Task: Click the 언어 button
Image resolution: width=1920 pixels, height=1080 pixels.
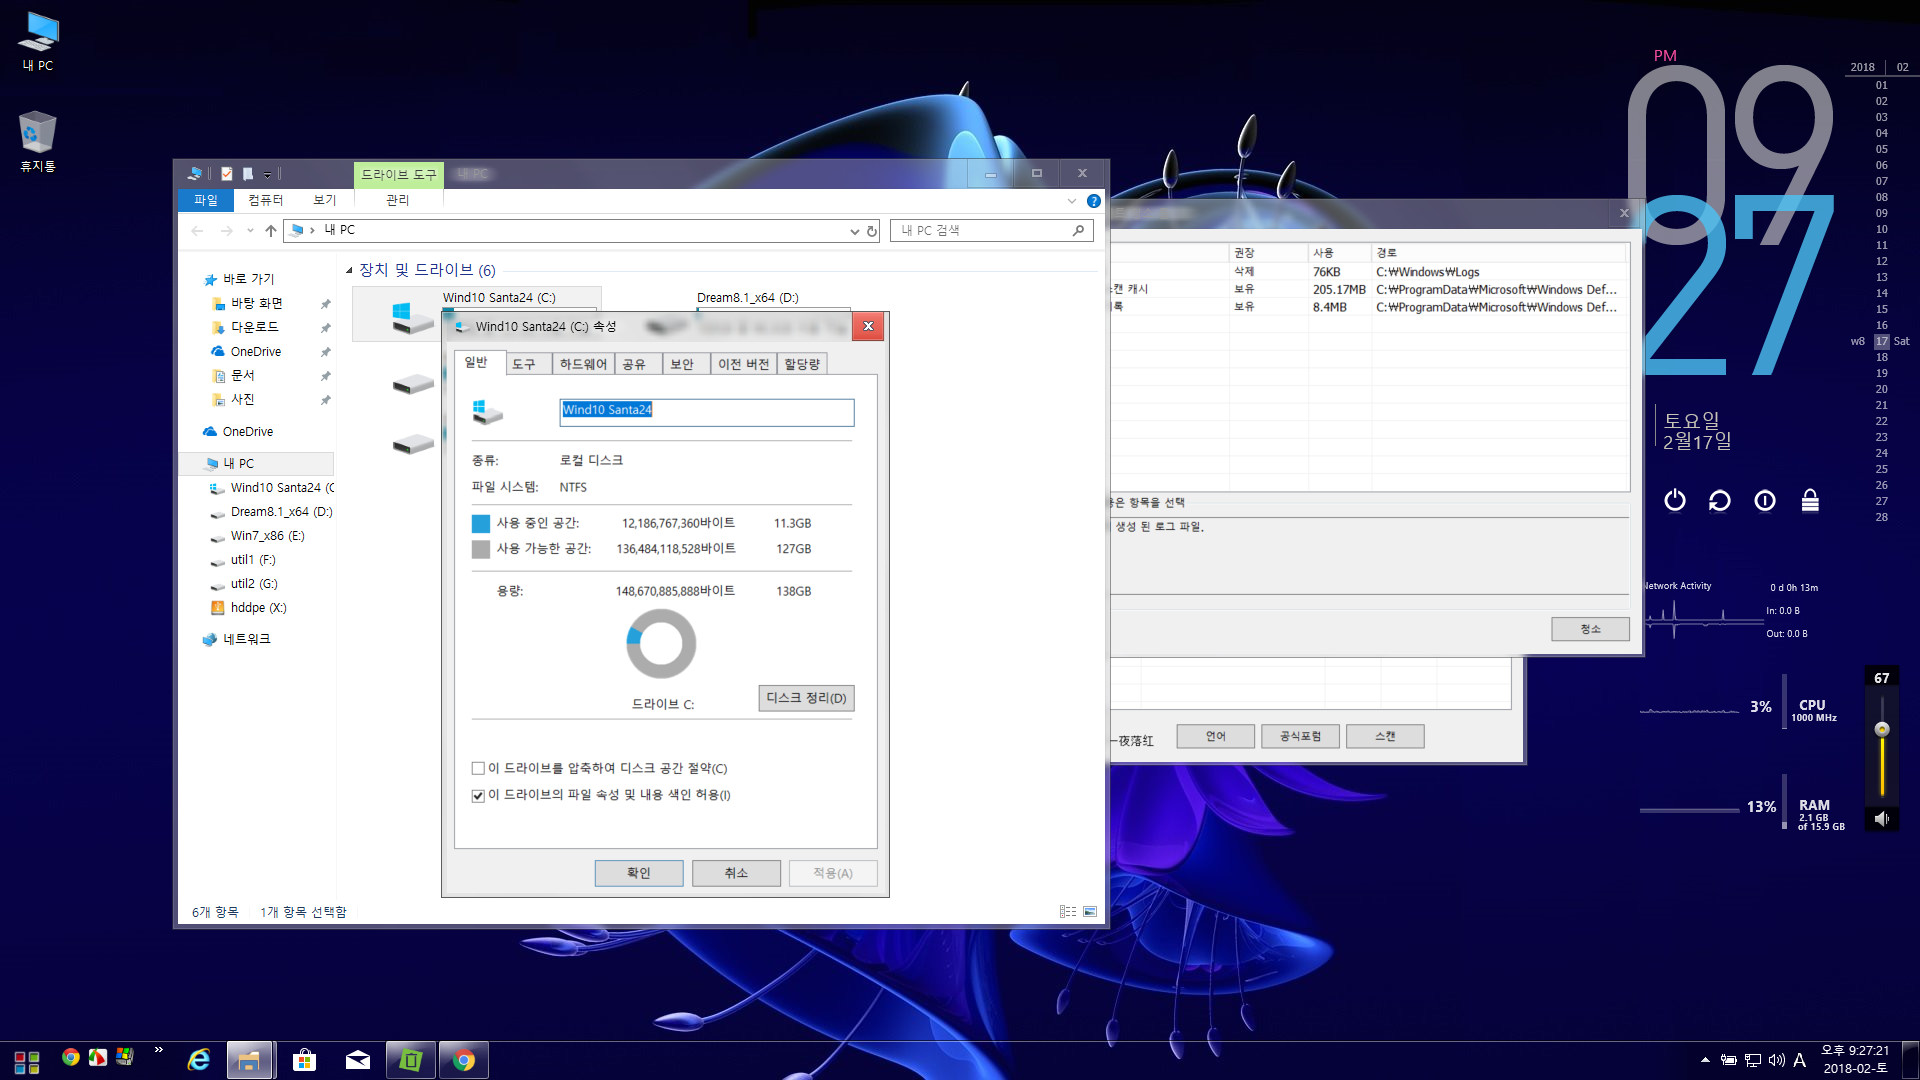Action: coord(1215,736)
